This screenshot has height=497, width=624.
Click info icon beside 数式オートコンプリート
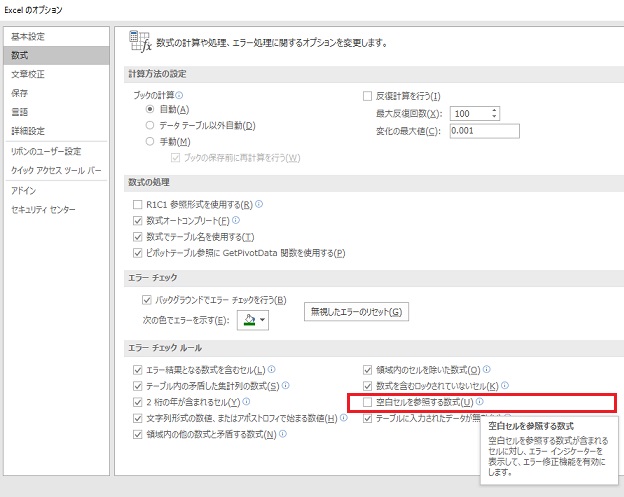point(236,220)
